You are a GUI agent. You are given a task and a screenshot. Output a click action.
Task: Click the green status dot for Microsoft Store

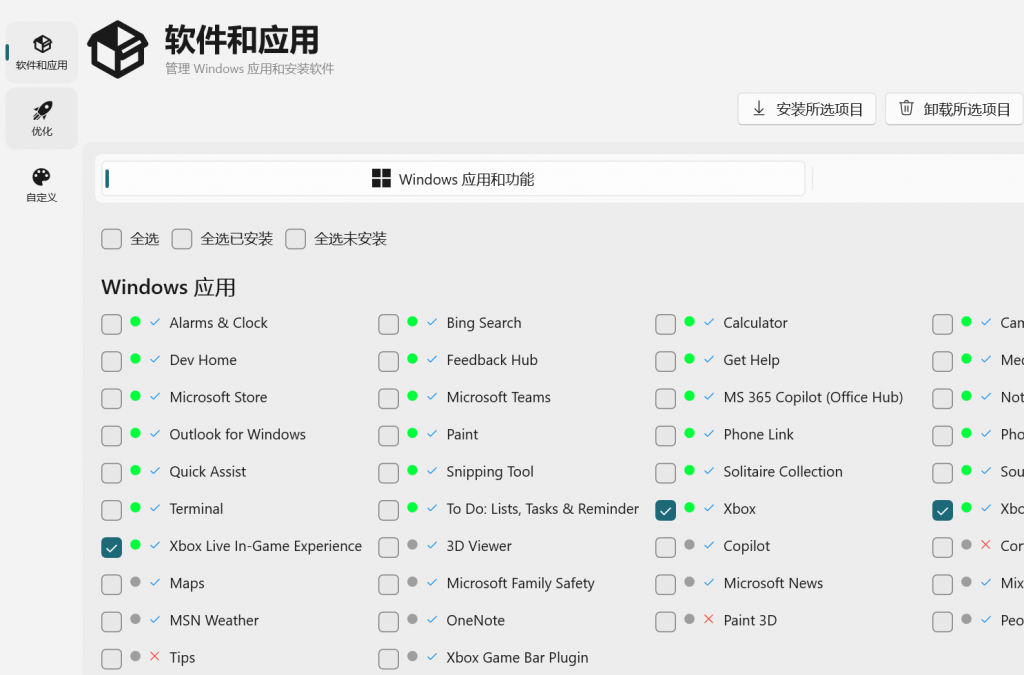click(x=135, y=396)
